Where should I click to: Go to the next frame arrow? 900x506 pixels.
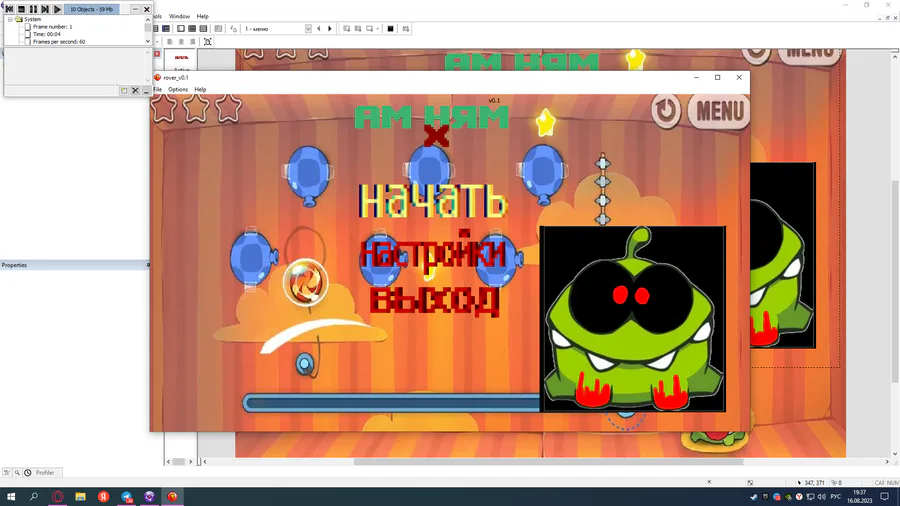click(x=330, y=29)
